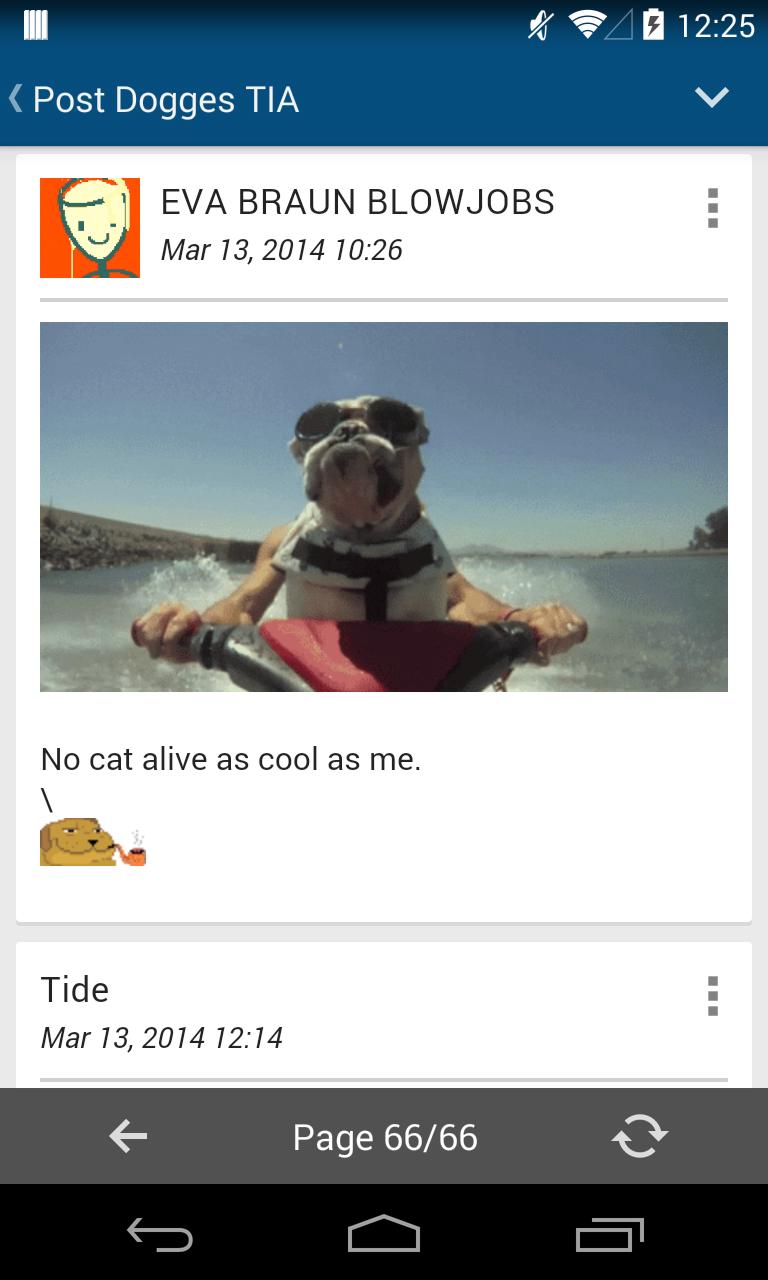The width and height of the screenshot is (768, 1280).
Task: Refresh the thread with the reload icon
Action: coord(640,1136)
